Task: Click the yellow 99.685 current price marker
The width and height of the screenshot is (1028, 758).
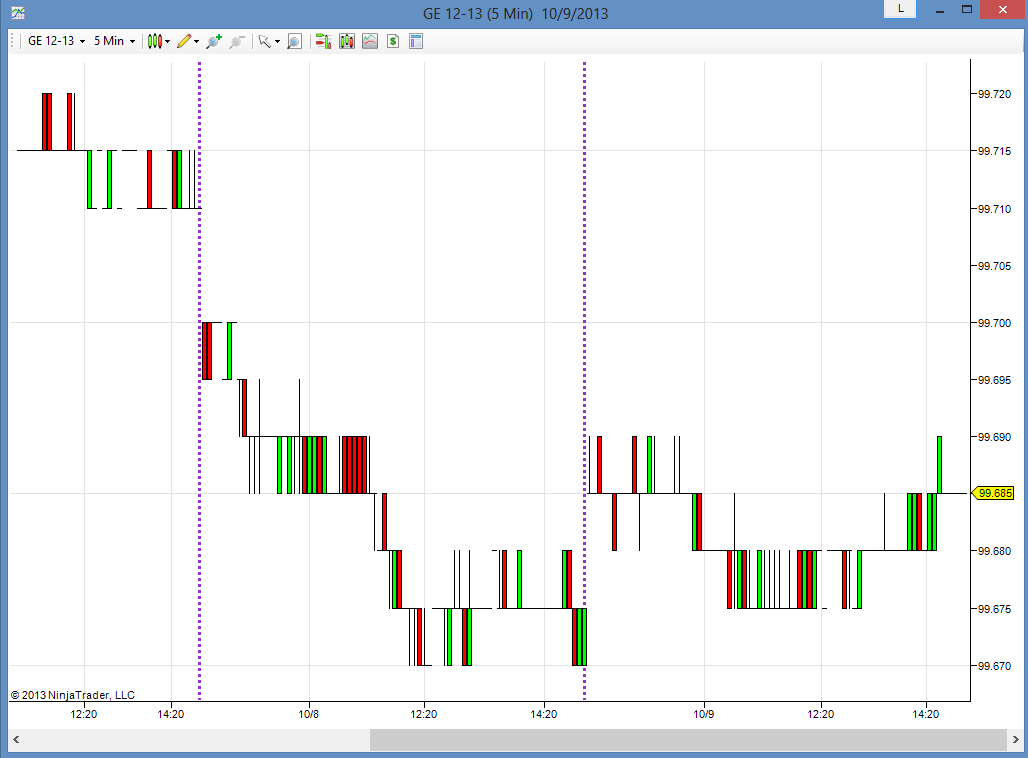Action: (x=994, y=493)
